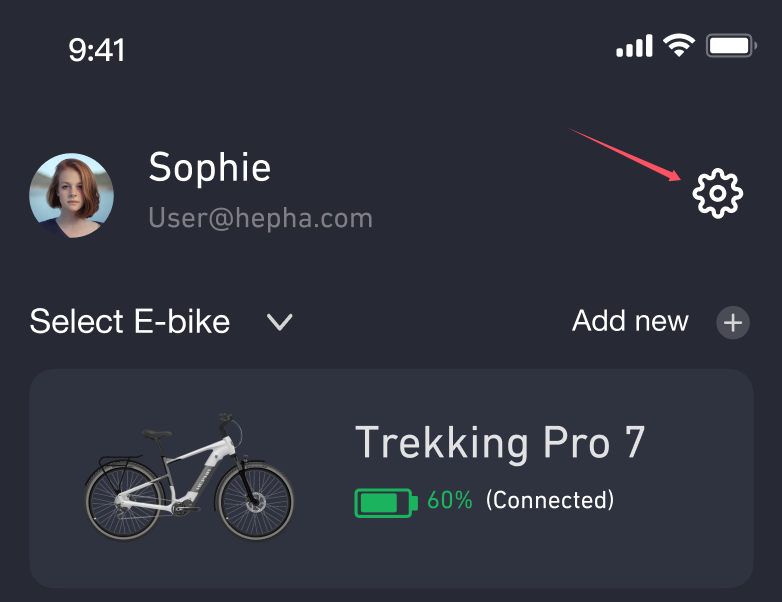Tap the 60% battery level text
The height and width of the screenshot is (602, 782).
[x=450, y=500]
